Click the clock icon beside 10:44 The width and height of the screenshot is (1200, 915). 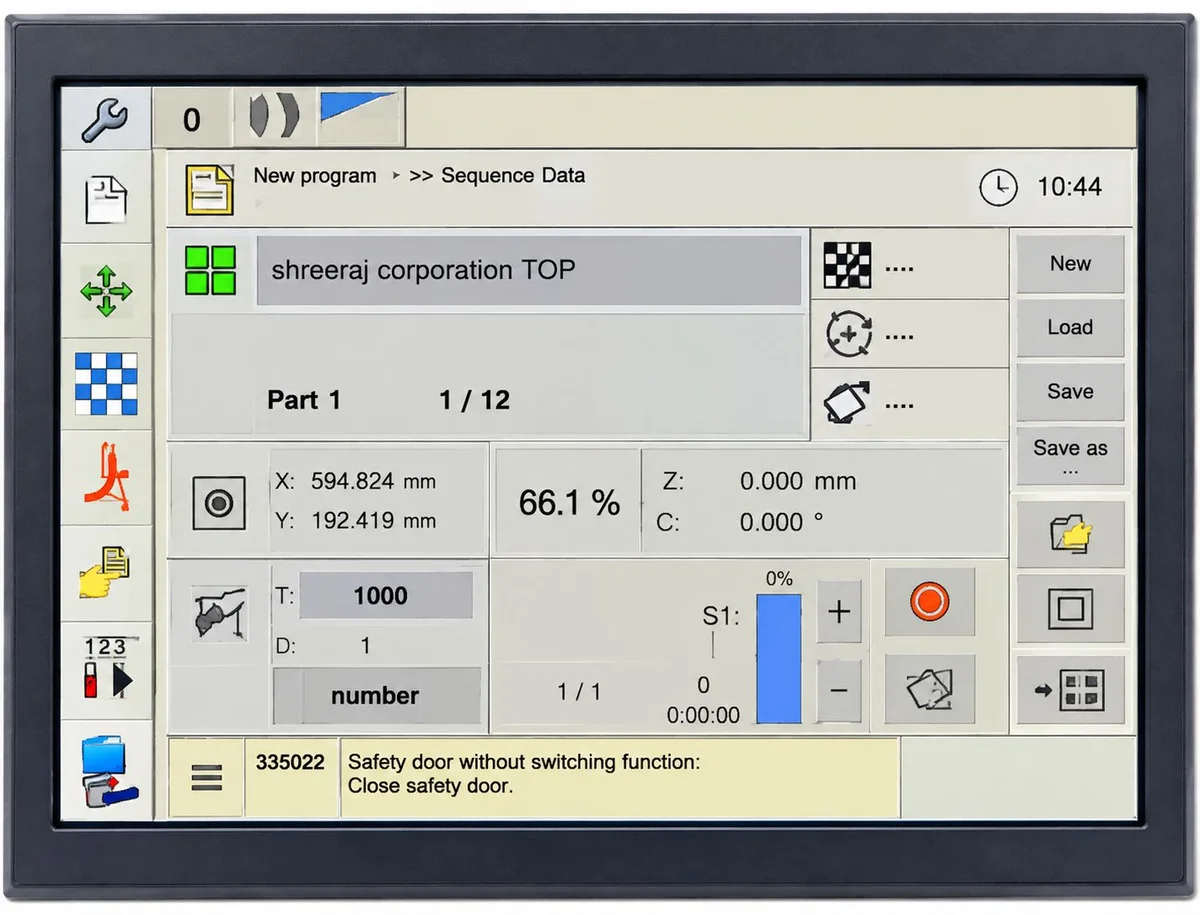pos(998,187)
